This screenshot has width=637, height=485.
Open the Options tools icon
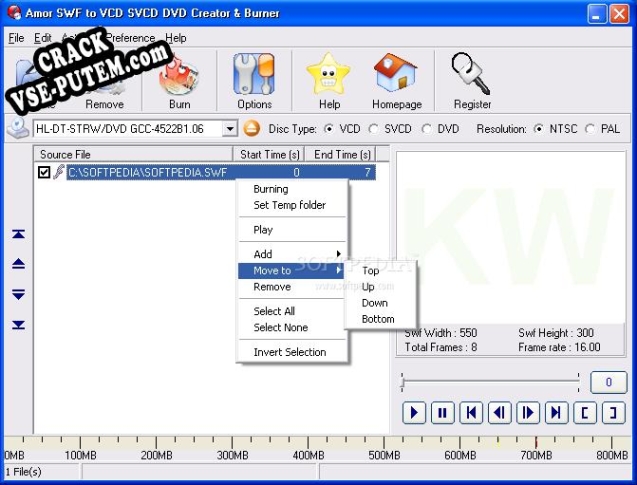pos(254,74)
